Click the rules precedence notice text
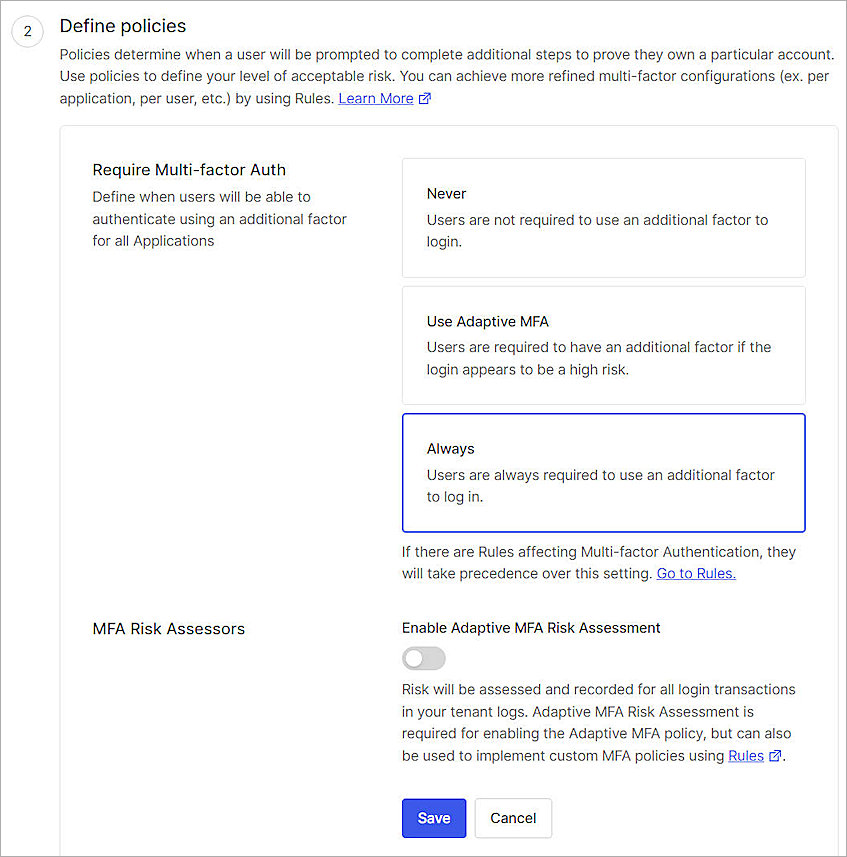The height and width of the screenshot is (857, 847). click(x=598, y=562)
